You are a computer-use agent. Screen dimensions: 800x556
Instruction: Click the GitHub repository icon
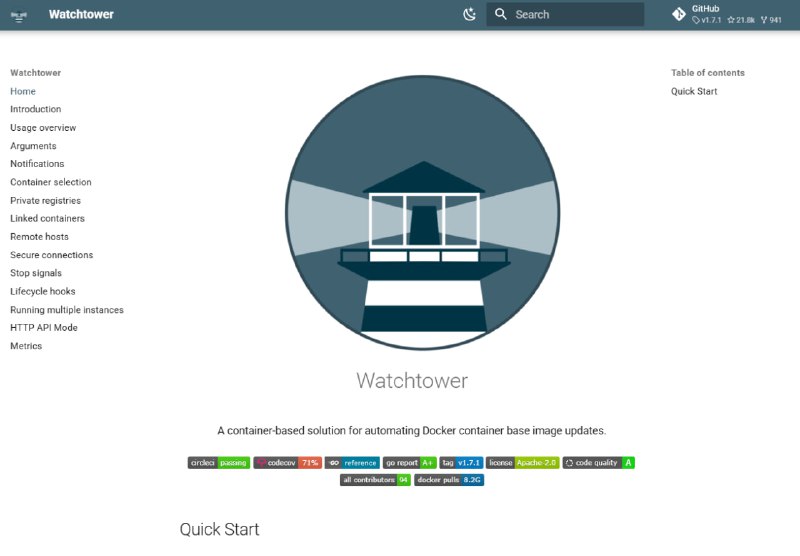click(679, 14)
